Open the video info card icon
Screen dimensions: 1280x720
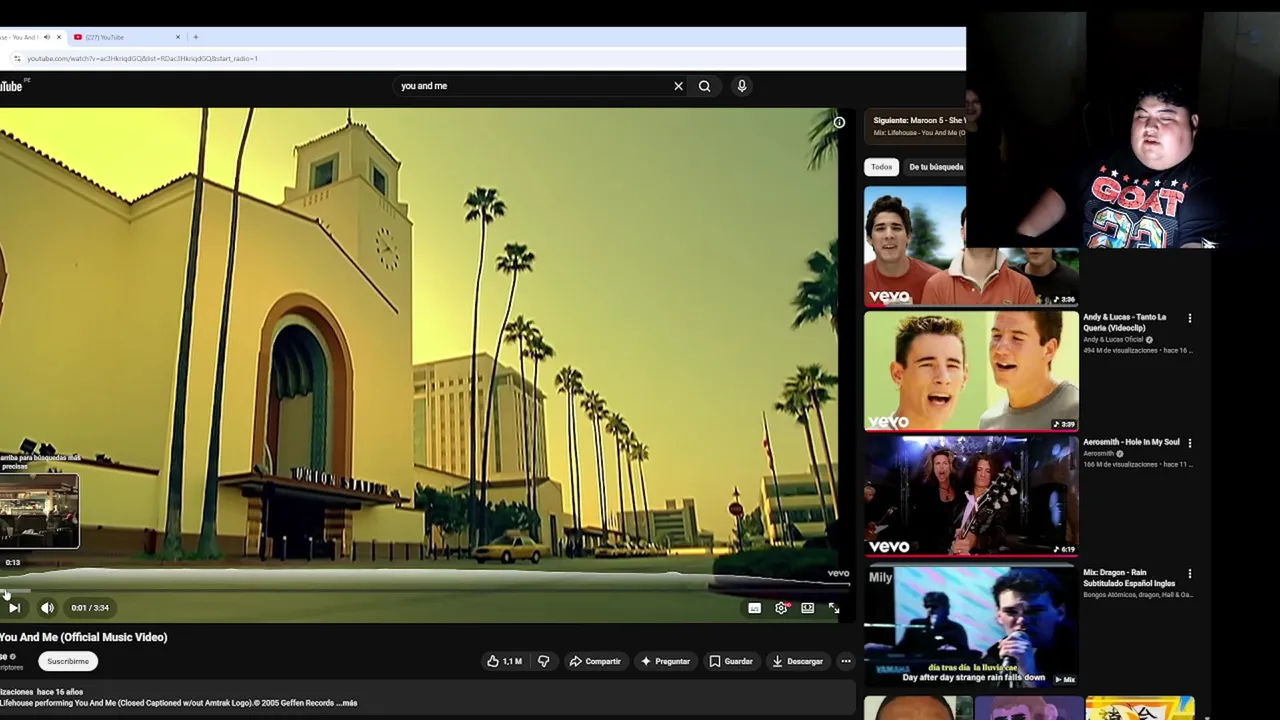click(839, 123)
